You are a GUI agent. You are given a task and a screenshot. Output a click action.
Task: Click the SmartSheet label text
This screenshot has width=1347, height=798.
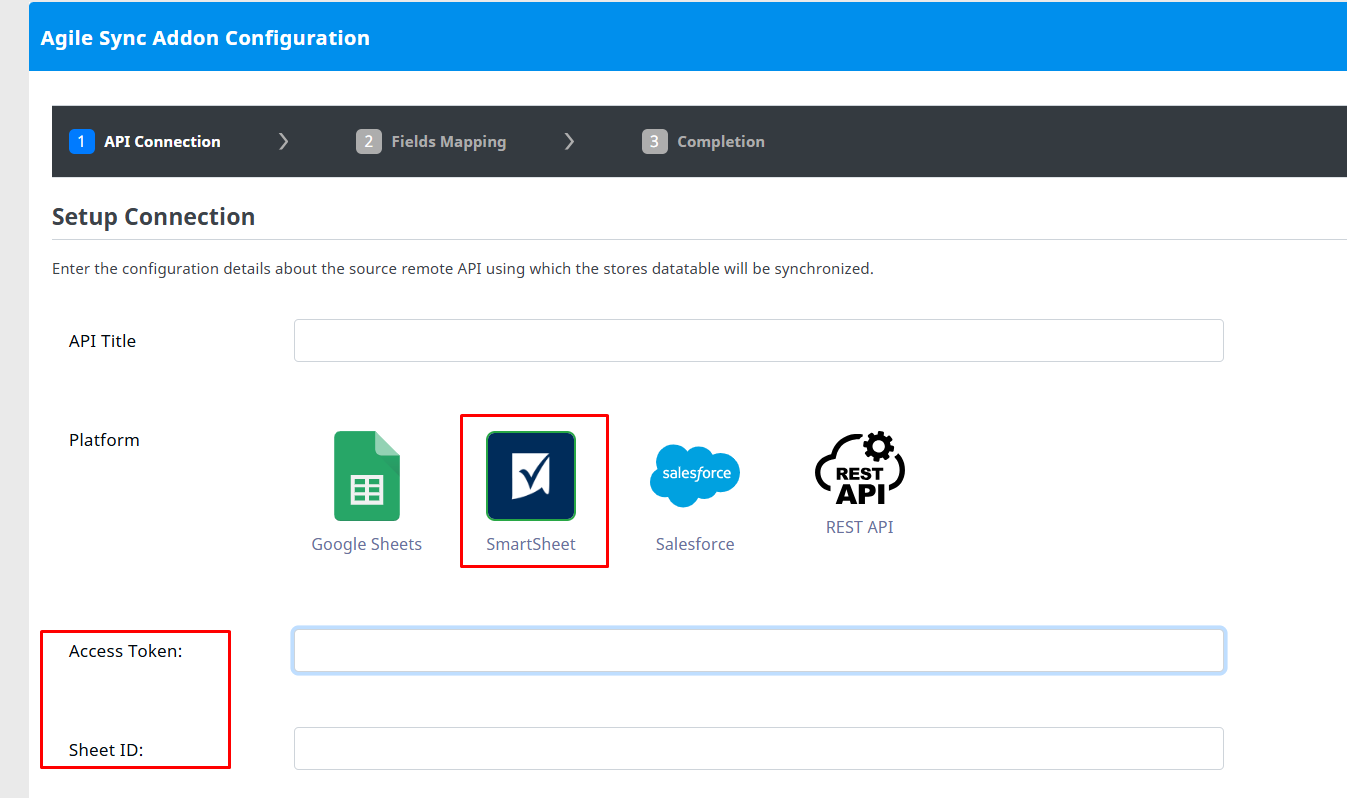click(x=531, y=544)
